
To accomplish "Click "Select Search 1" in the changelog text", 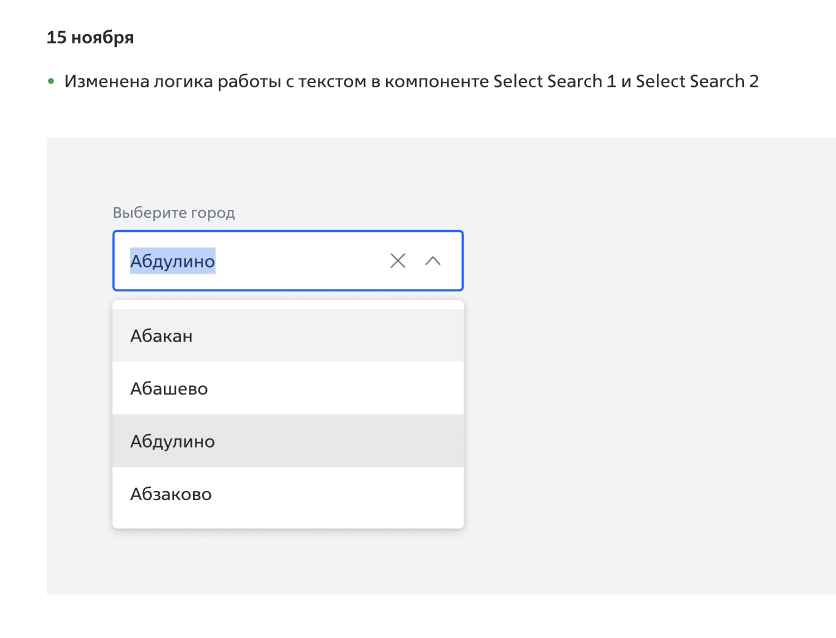I will pyautogui.click(x=555, y=81).
